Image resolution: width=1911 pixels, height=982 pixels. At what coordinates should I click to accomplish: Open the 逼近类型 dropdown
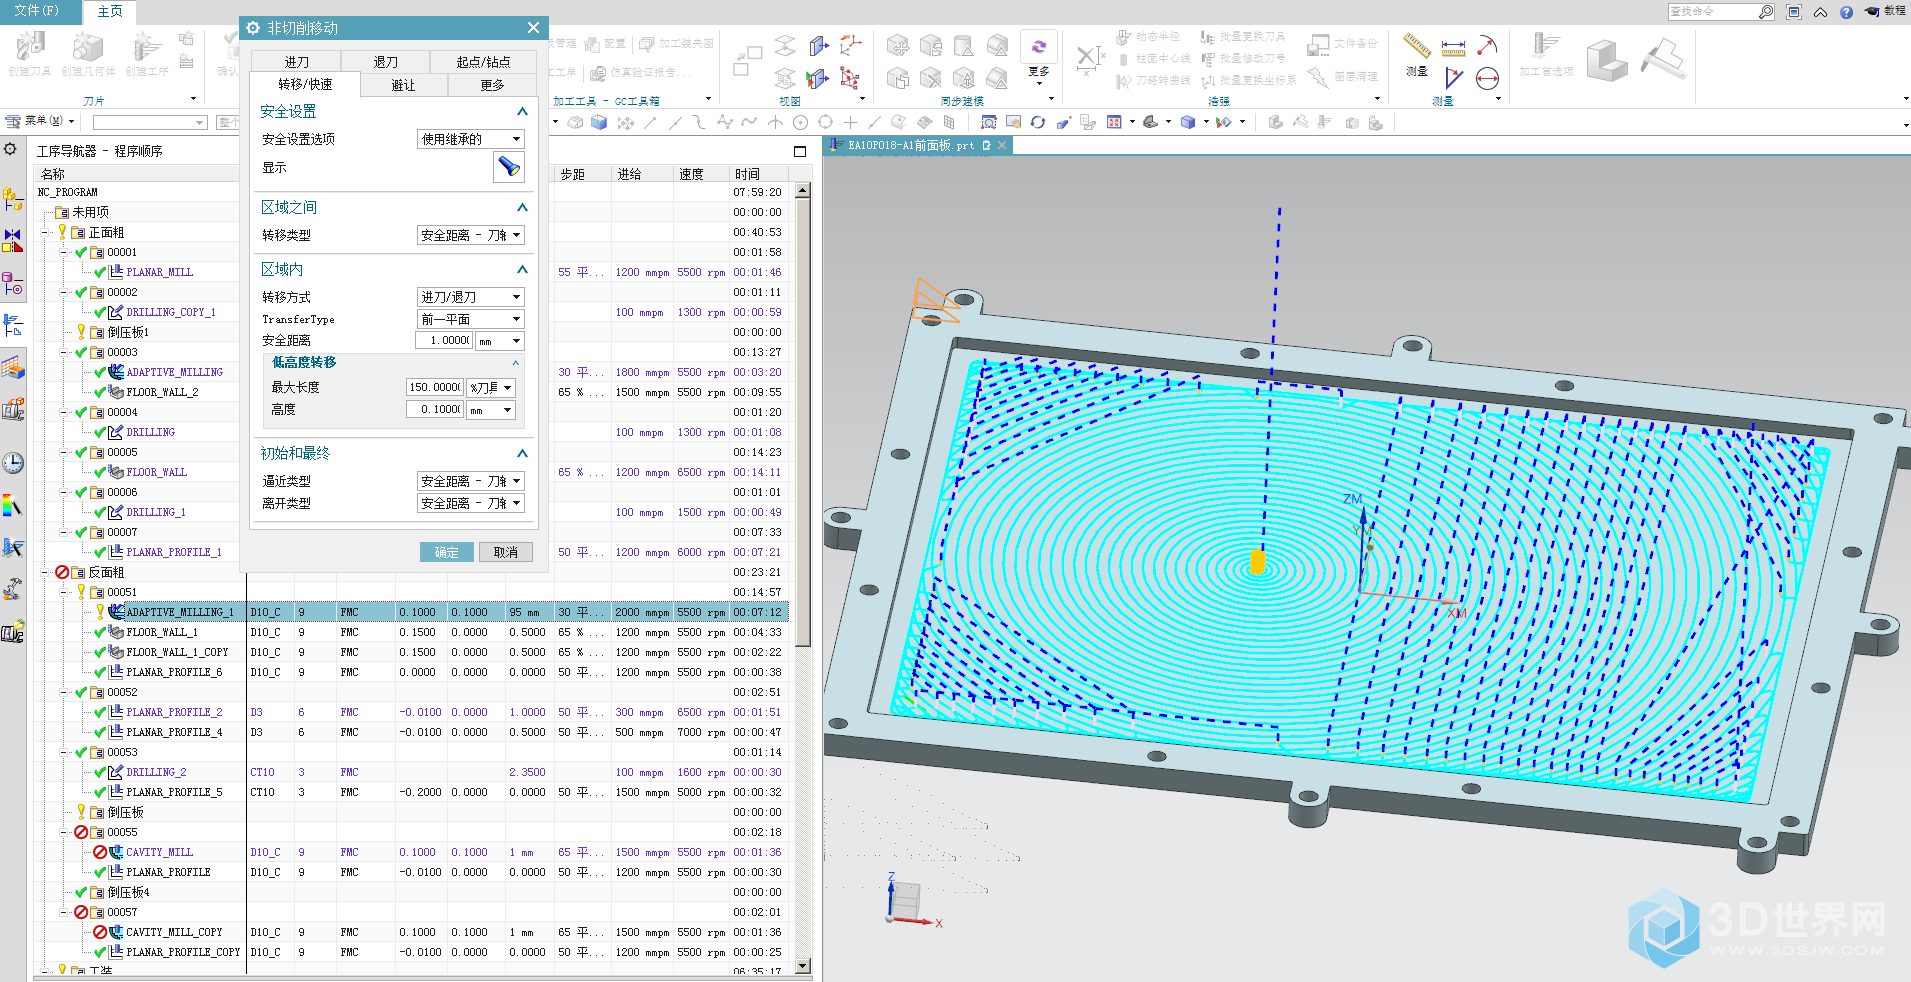click(470, 481)
